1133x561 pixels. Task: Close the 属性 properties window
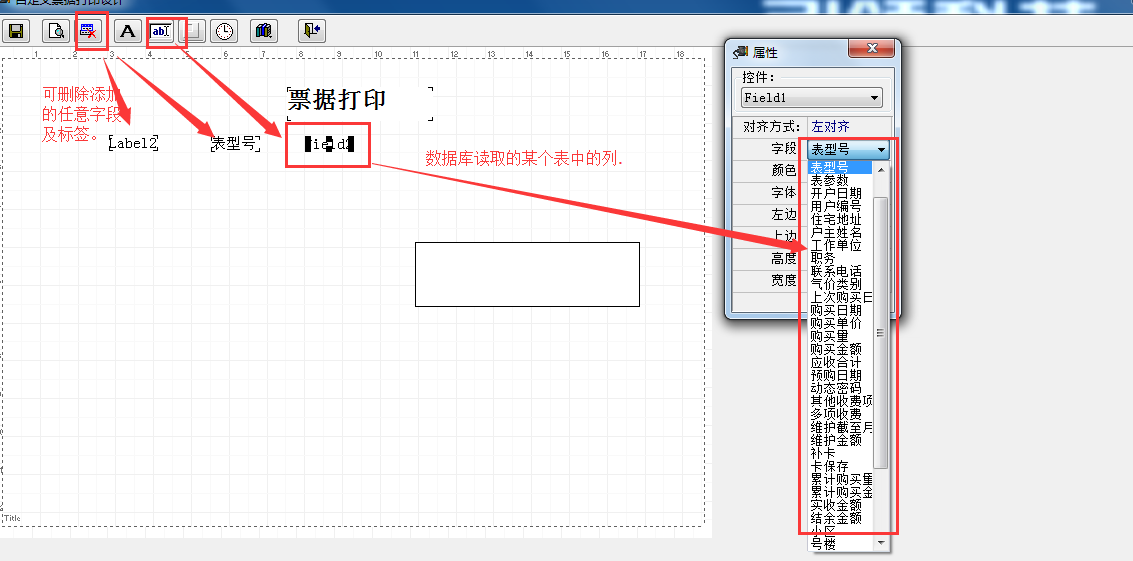(871, 49)
